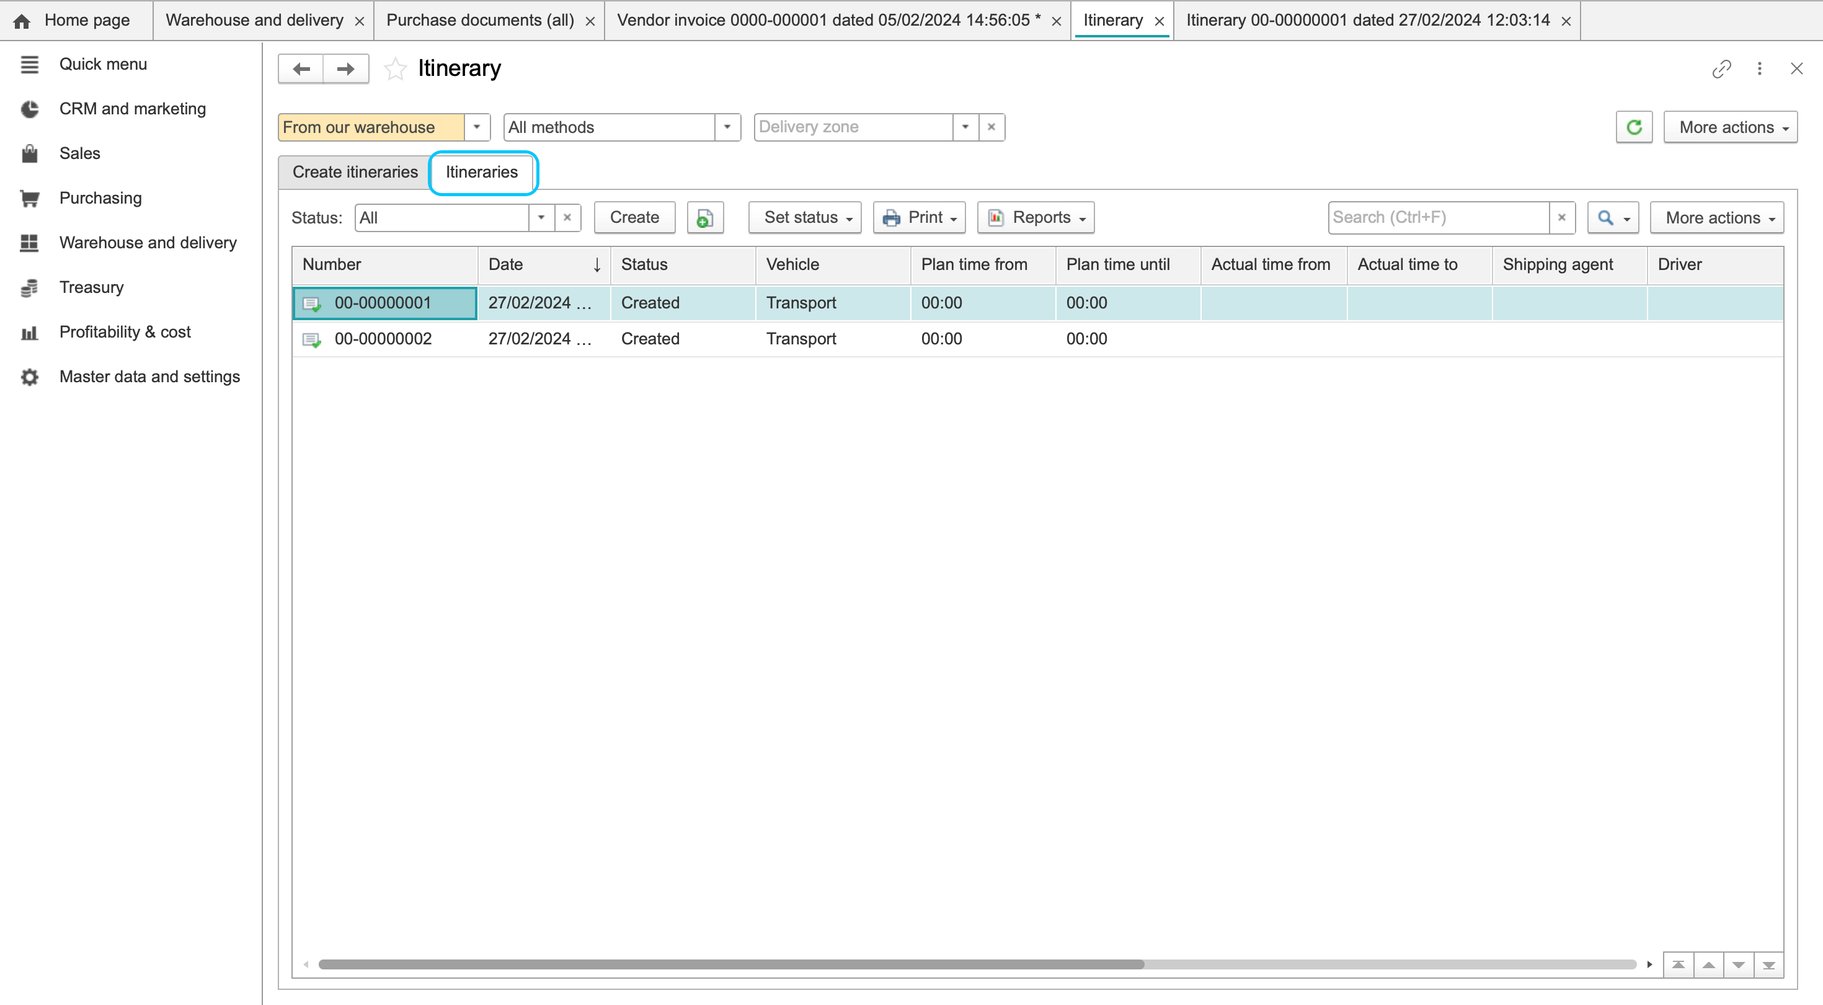The height and width of the screenshot is (1005, 1823).
Task: Expand the All methods dropdown
Action: (x=727, y=127)
